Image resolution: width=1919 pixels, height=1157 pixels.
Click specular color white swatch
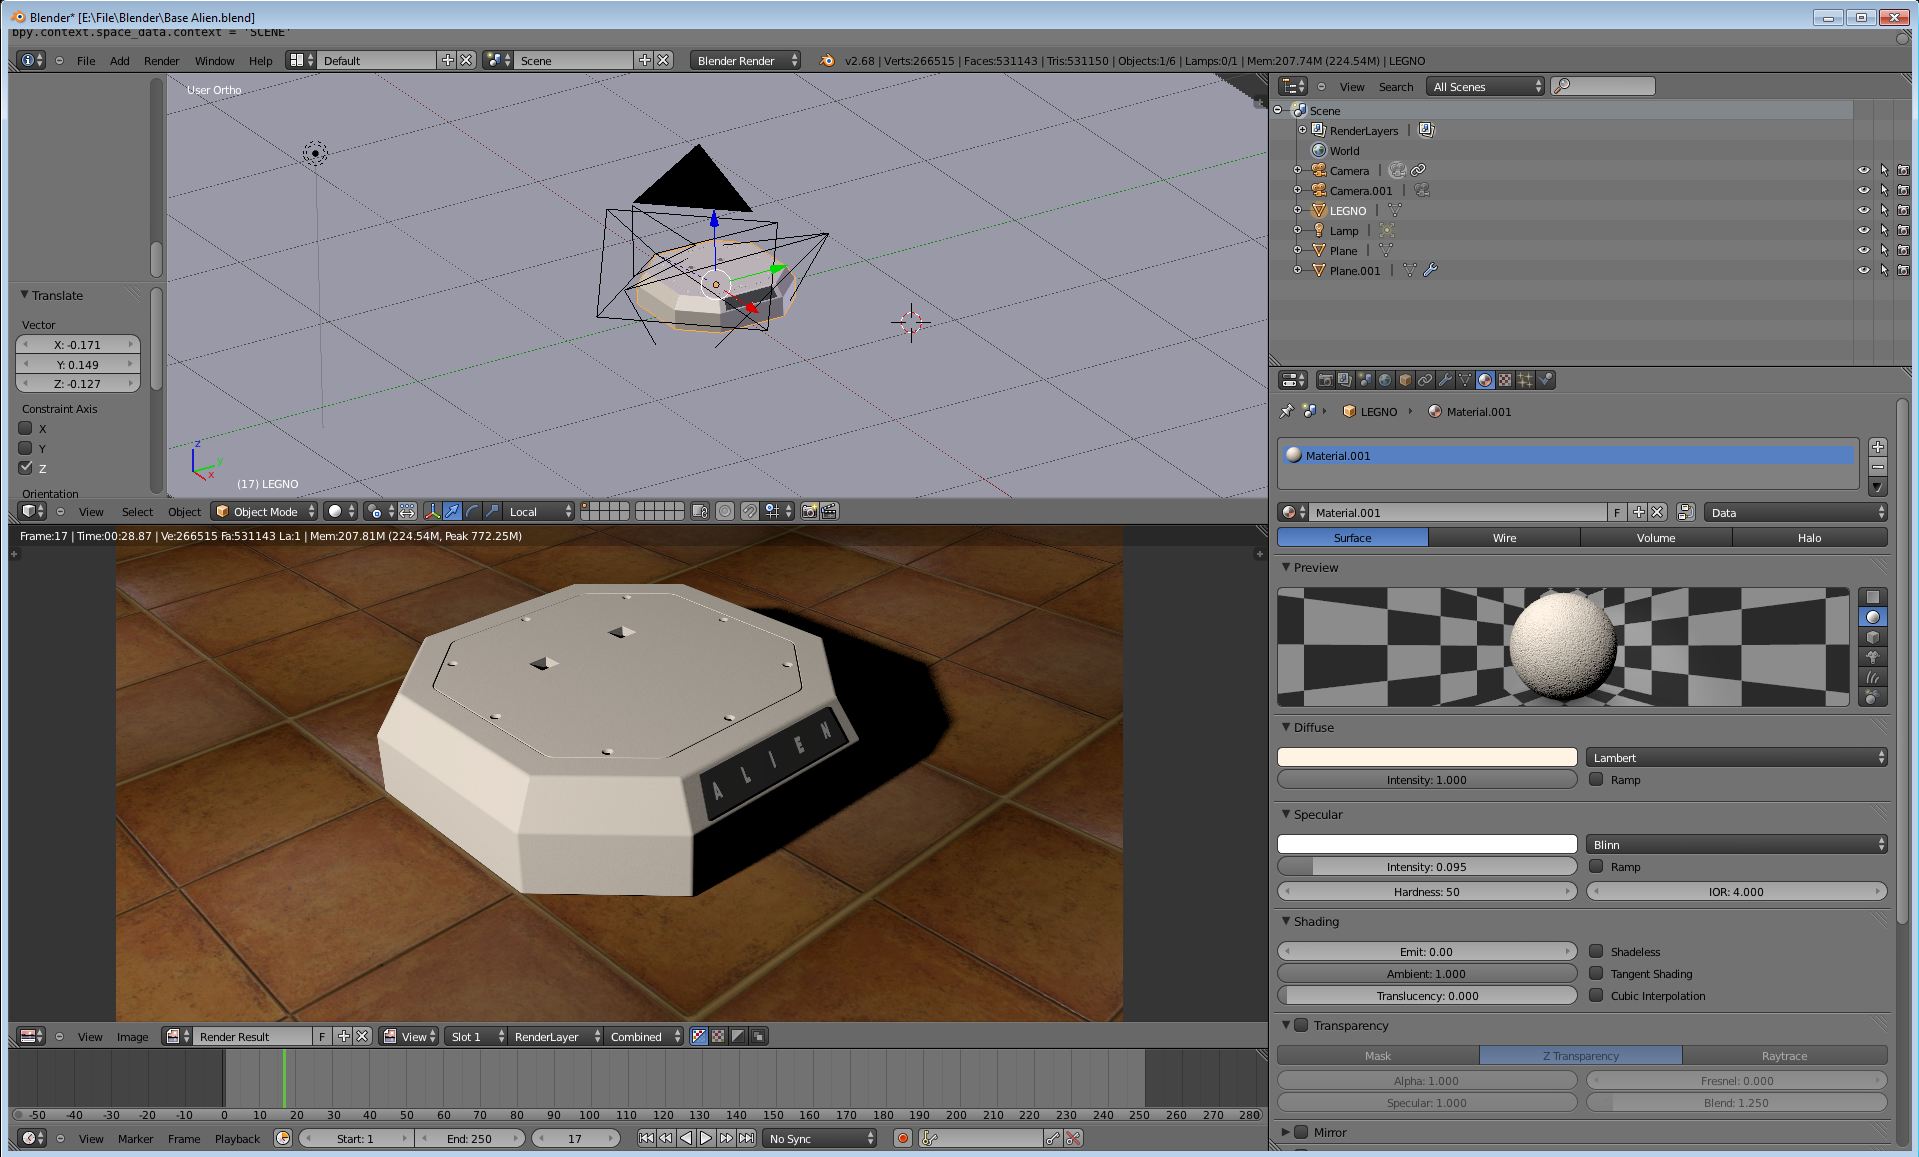(1427, 844)
